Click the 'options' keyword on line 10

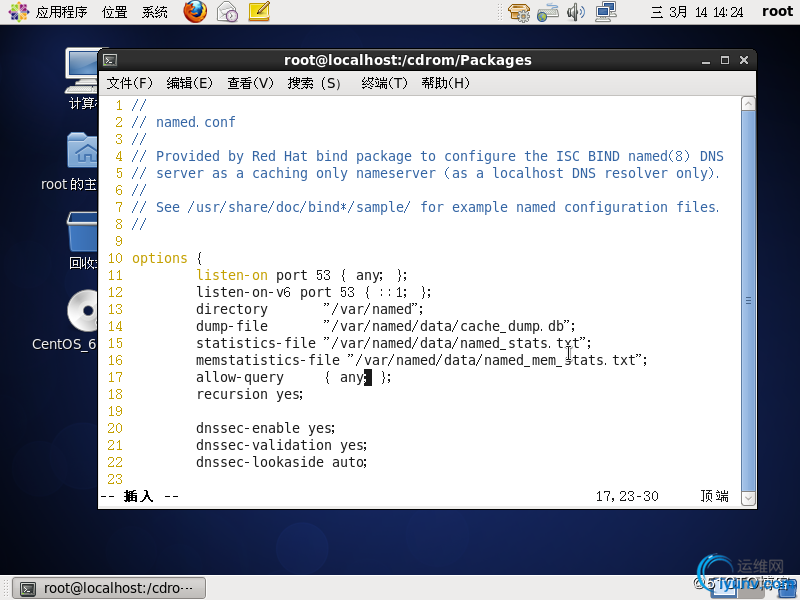tap(160, 258)
